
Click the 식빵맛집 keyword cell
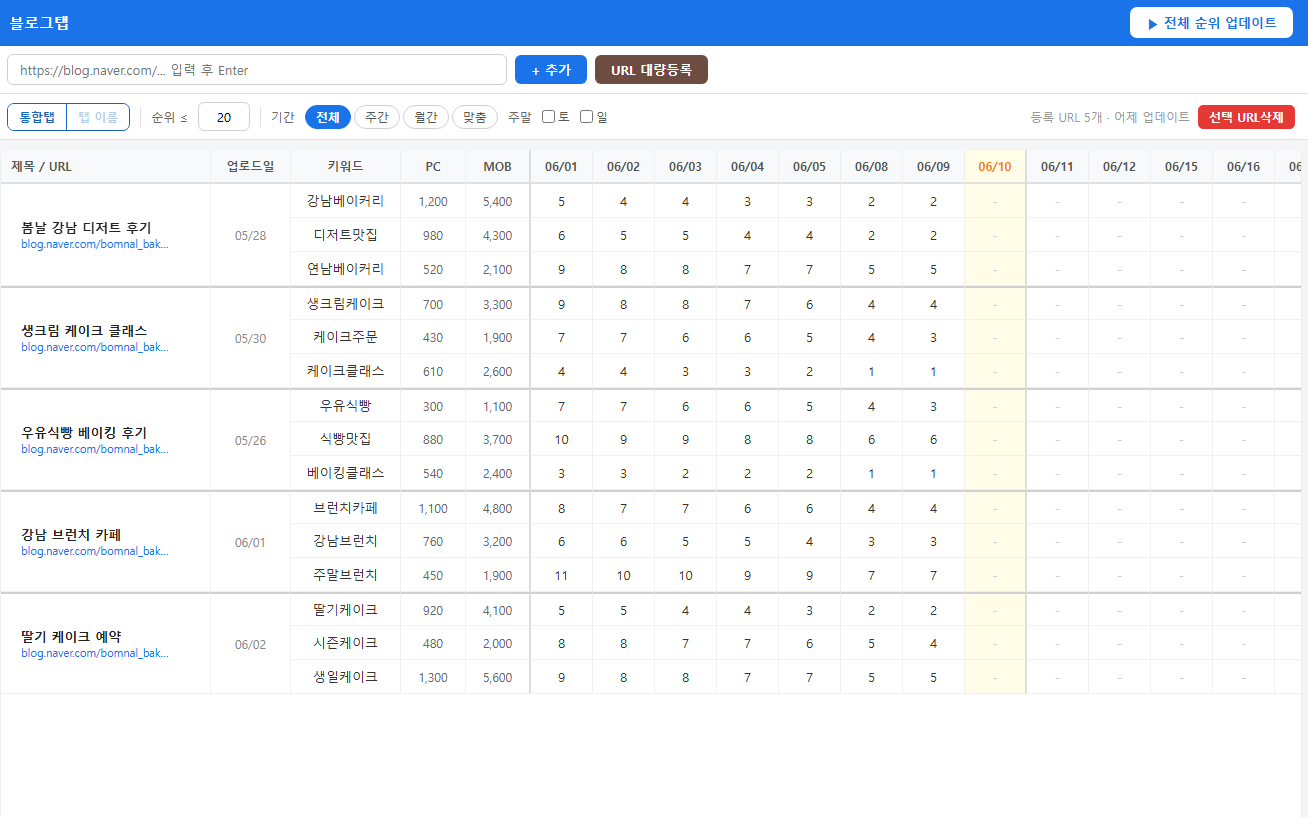pyautogui.click(x=346, y=439)
